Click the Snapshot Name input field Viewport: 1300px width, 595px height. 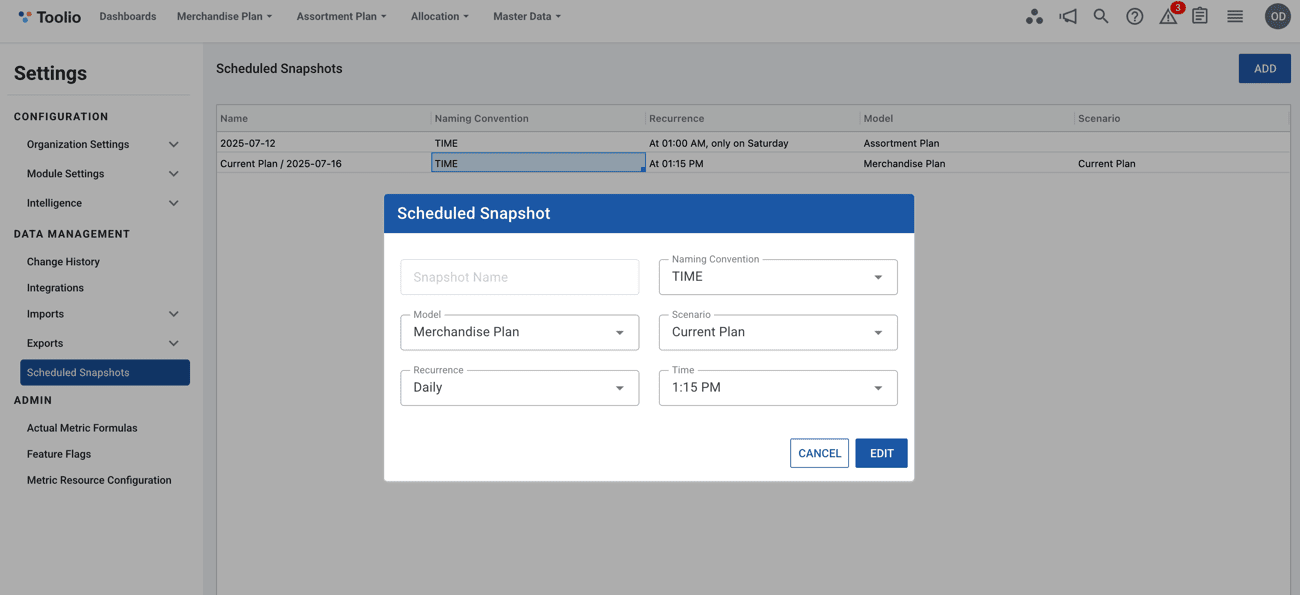click(x=519, y=277)
